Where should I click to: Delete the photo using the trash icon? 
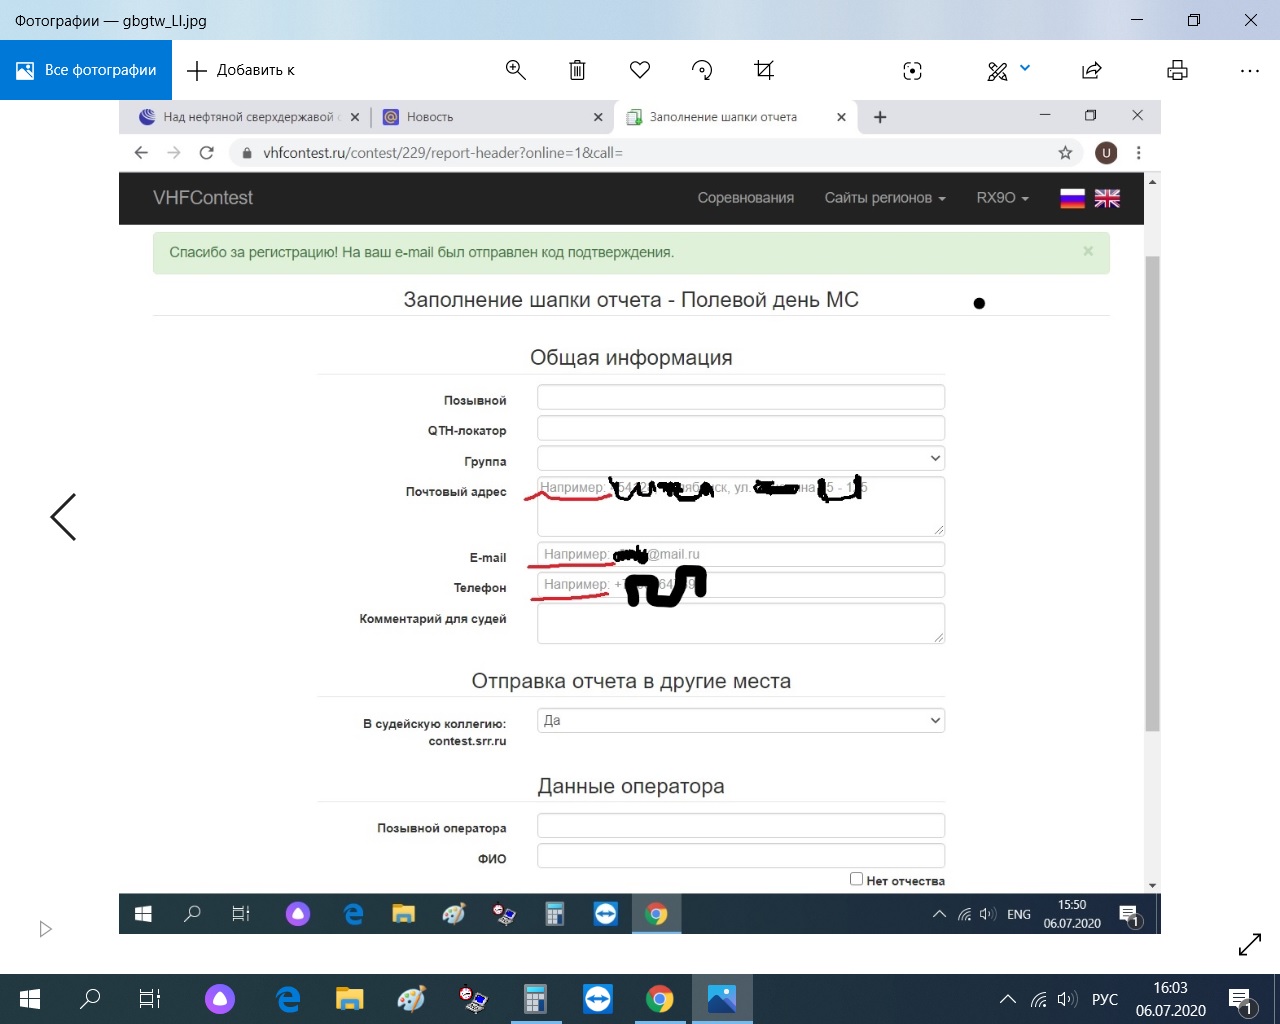coord(577,70)
